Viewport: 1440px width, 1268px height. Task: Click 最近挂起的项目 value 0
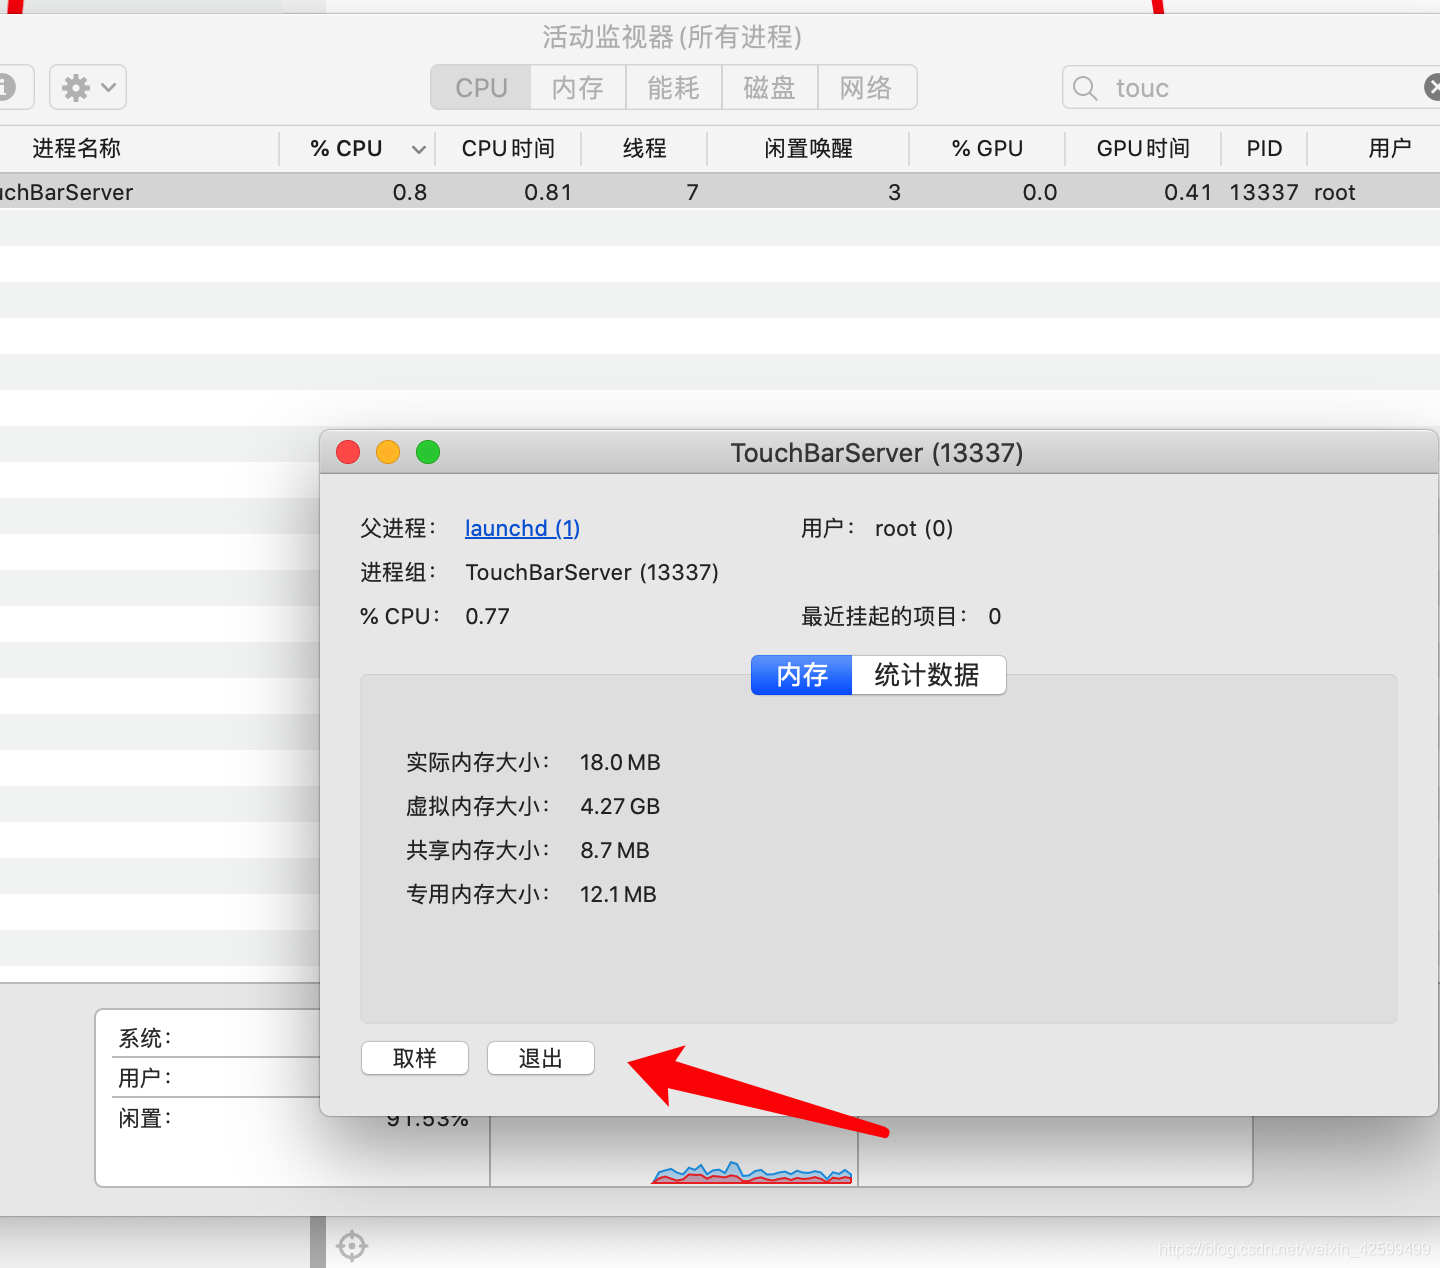[x=995, y=616]
